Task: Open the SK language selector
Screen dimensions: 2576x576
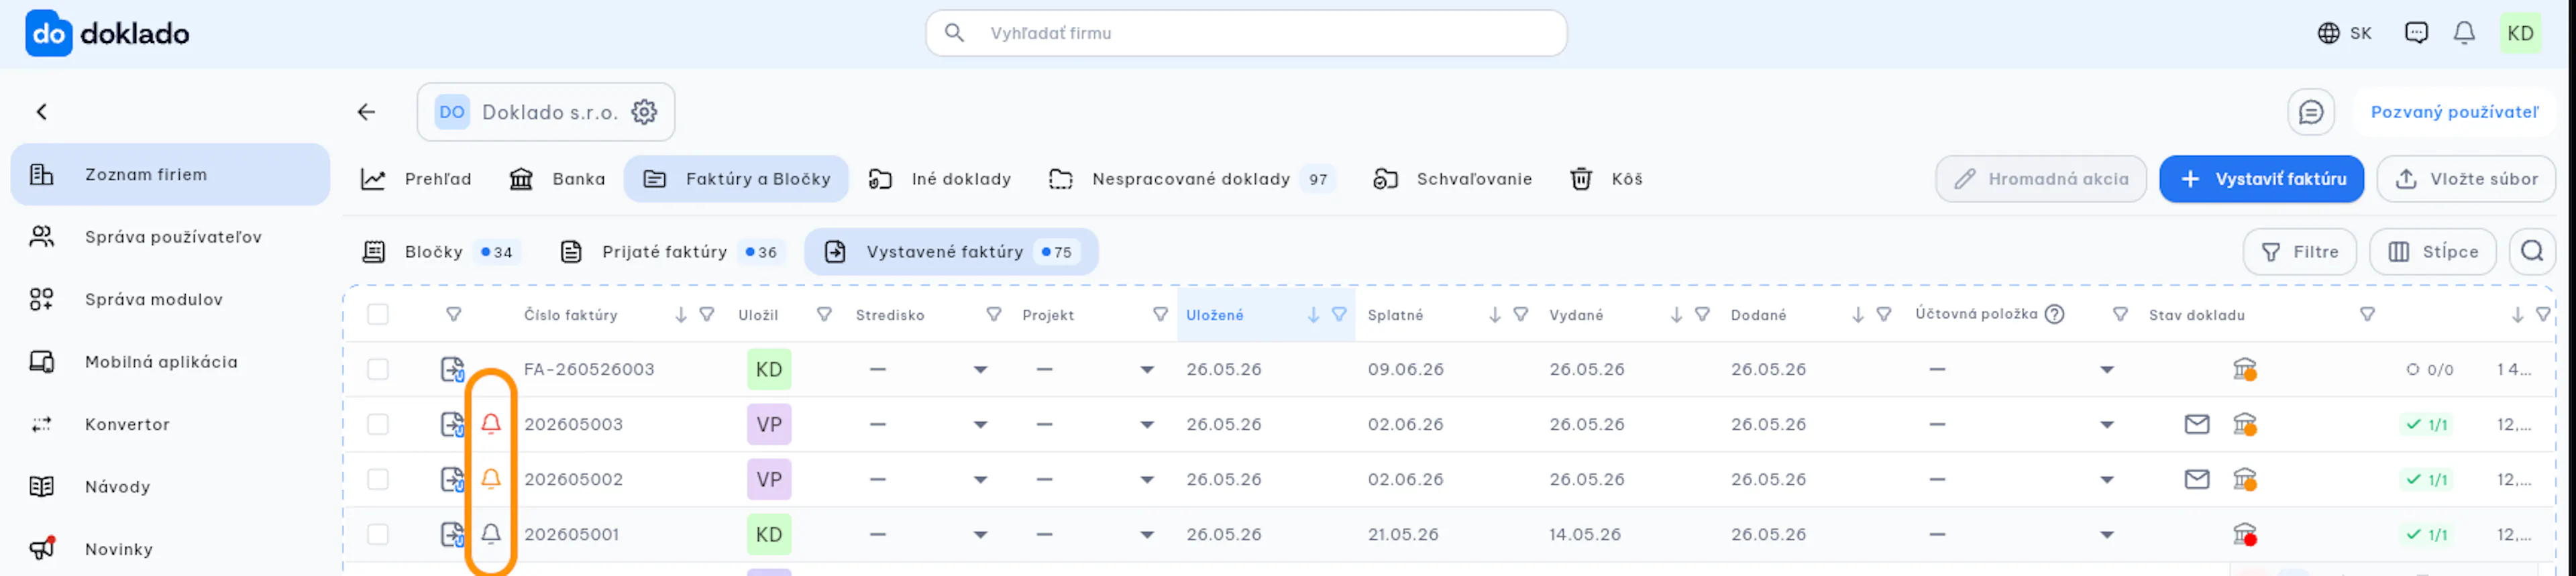Action: (x=2344, y=33)
